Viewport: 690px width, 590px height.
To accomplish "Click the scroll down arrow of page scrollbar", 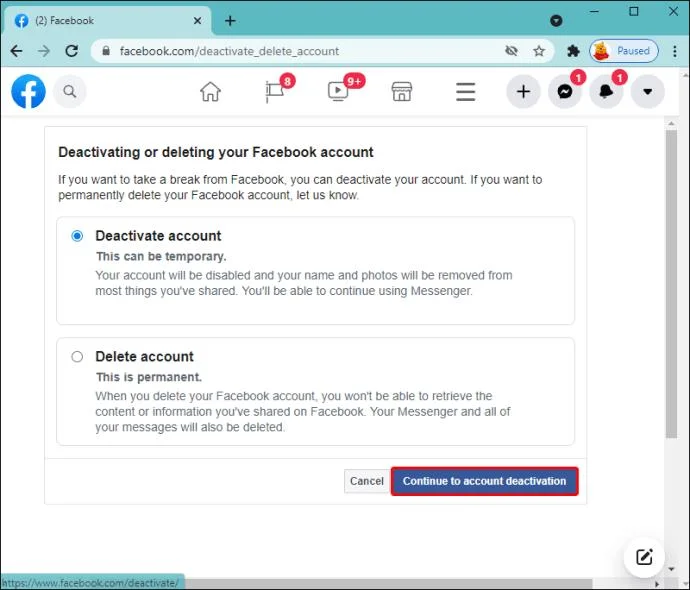I will (x=671, y=569).
